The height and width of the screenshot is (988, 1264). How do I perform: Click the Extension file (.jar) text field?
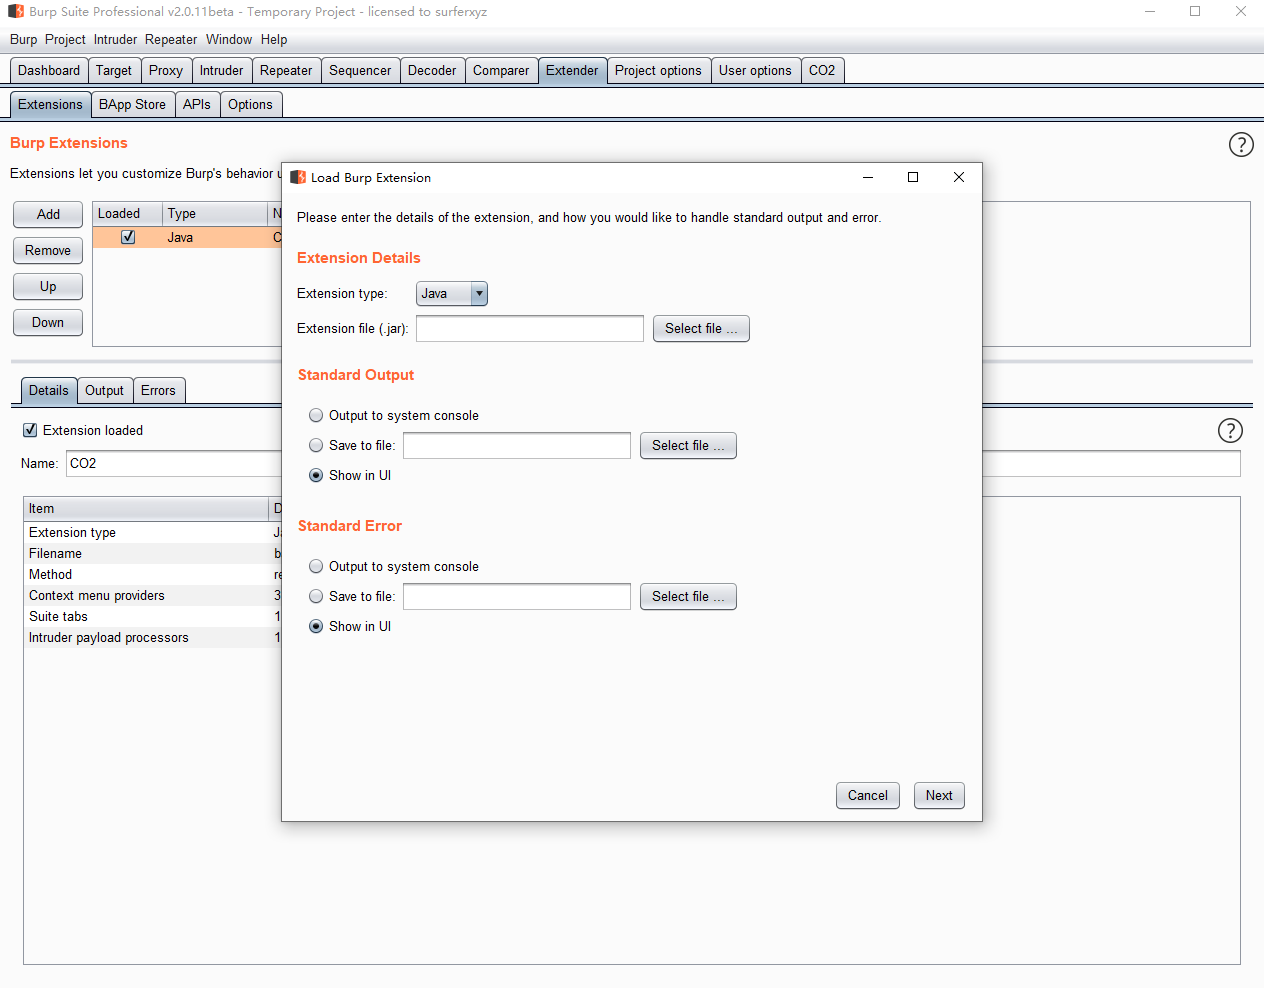[529, 329]
